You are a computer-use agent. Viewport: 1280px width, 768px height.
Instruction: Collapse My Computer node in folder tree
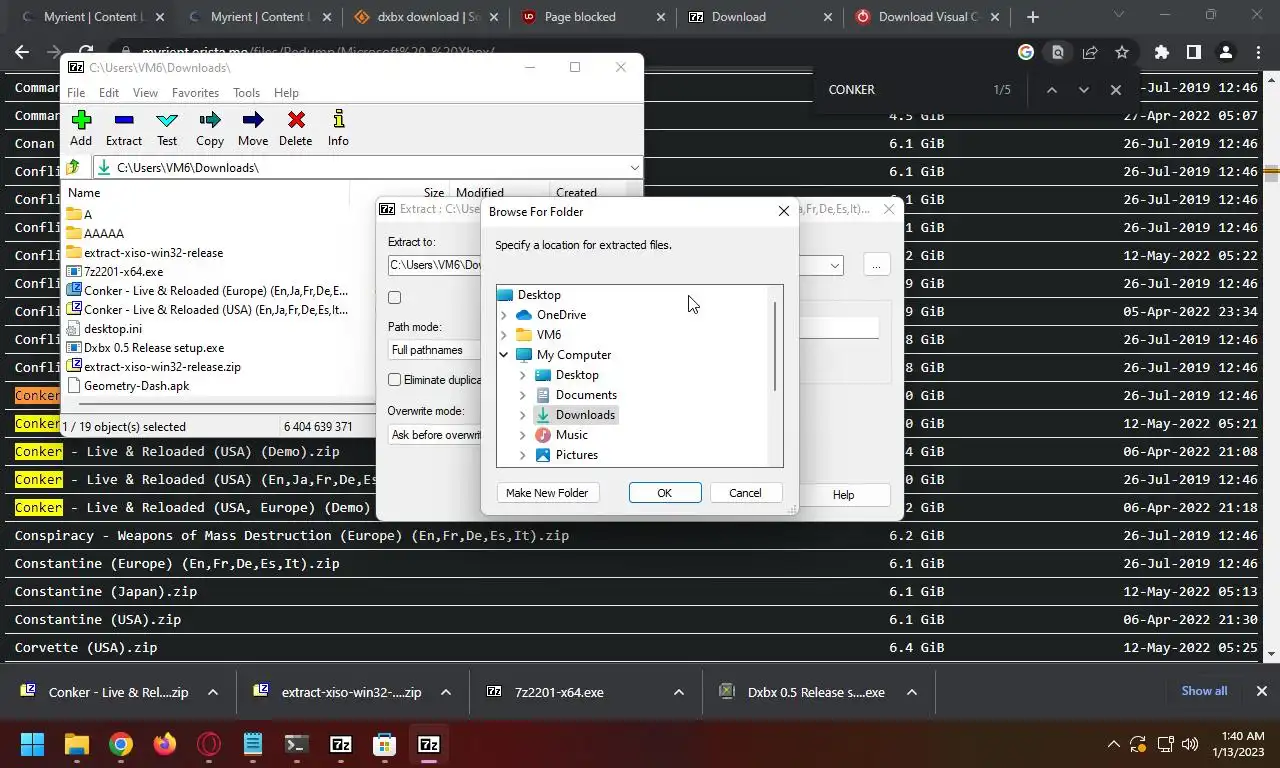(504, 355)
